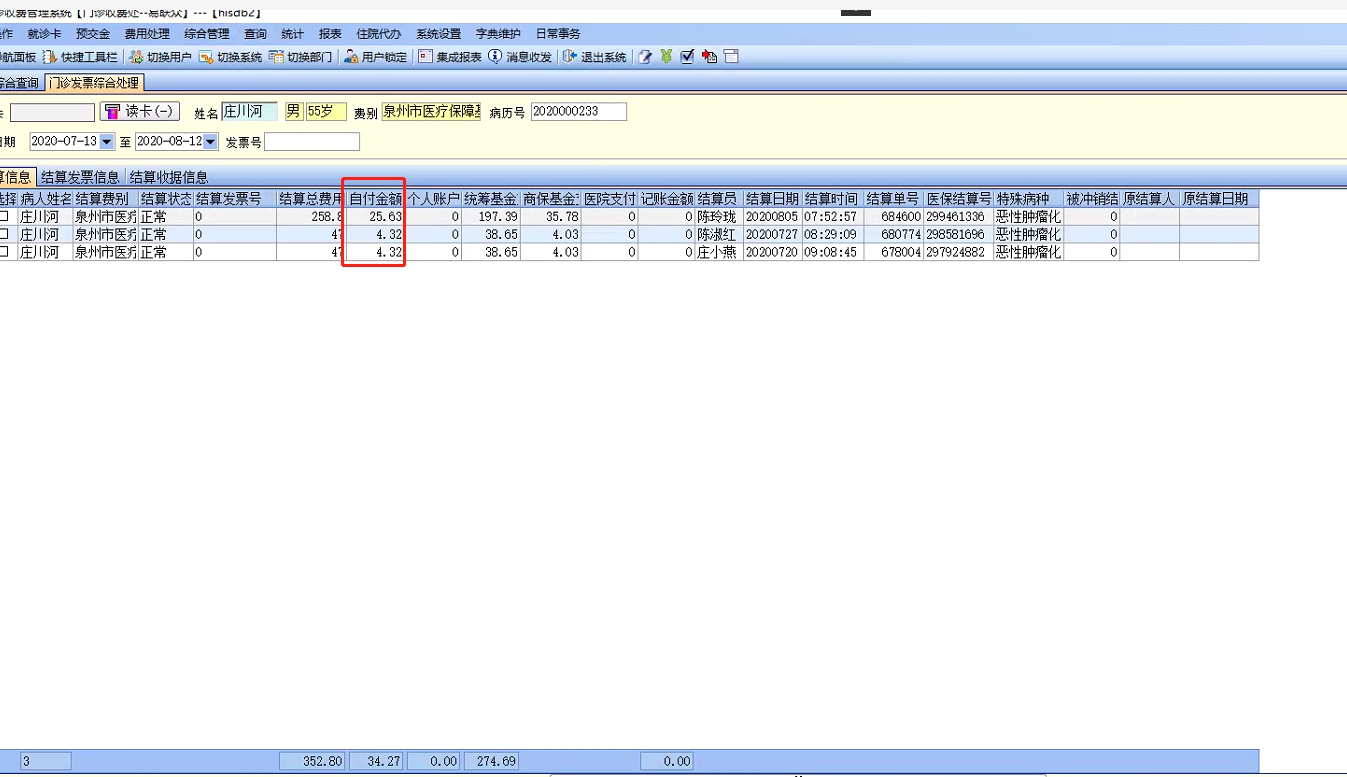1347x777 pixels.
Task: Click the 病历号 field 2020000233
Action: (579, 112)
